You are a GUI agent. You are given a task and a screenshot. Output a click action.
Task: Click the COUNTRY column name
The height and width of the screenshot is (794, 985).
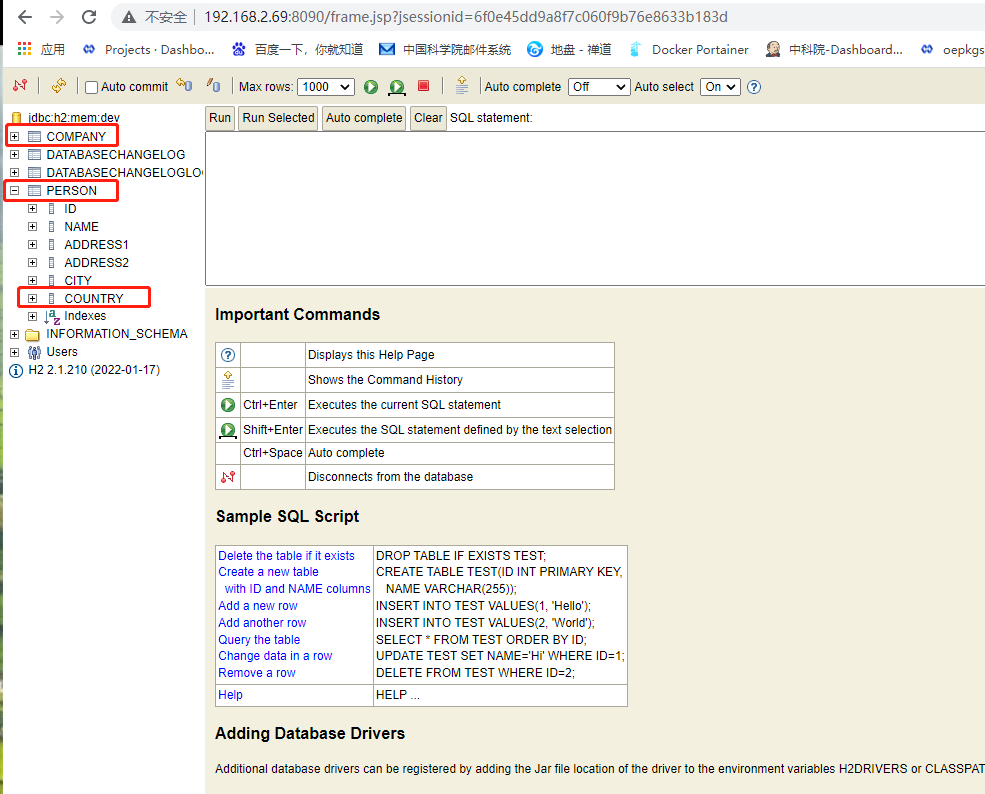(94, 298)
